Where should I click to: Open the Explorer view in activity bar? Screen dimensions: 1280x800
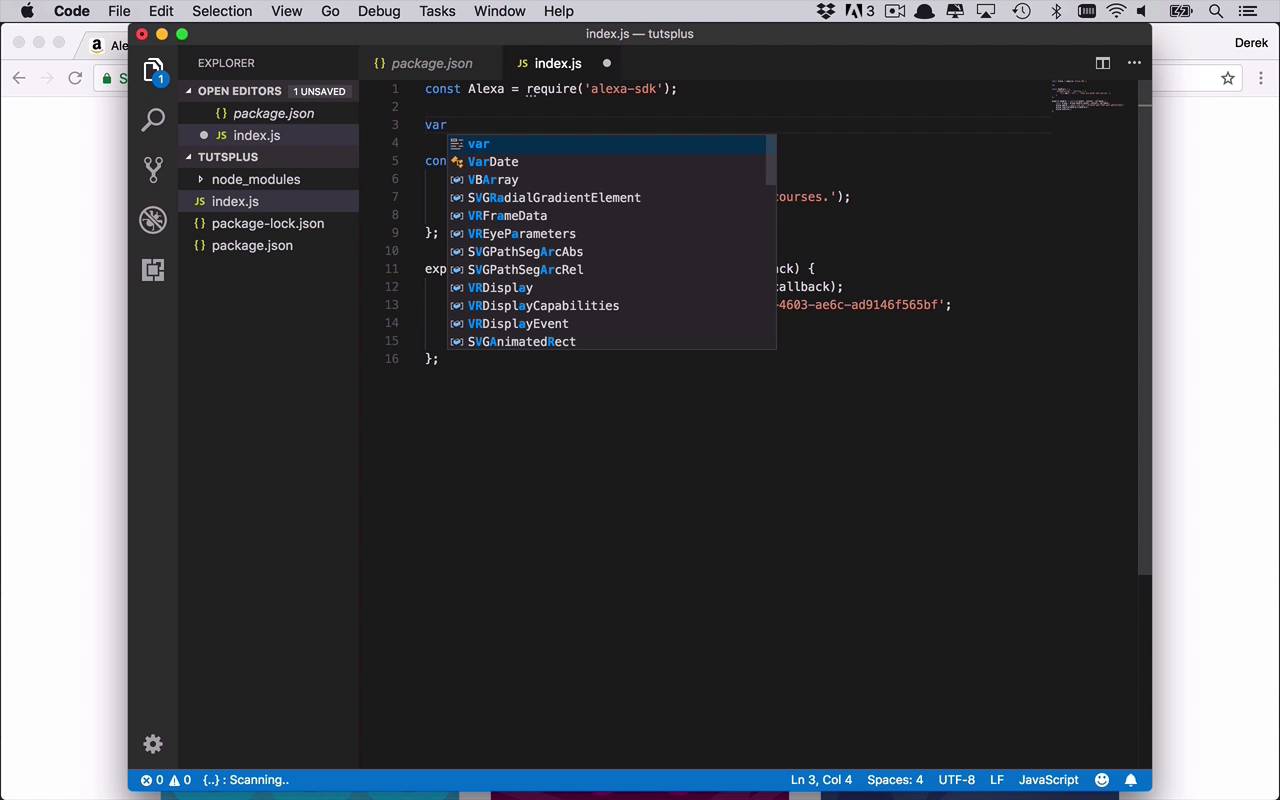pyautogui.click(x=153, y=70)
